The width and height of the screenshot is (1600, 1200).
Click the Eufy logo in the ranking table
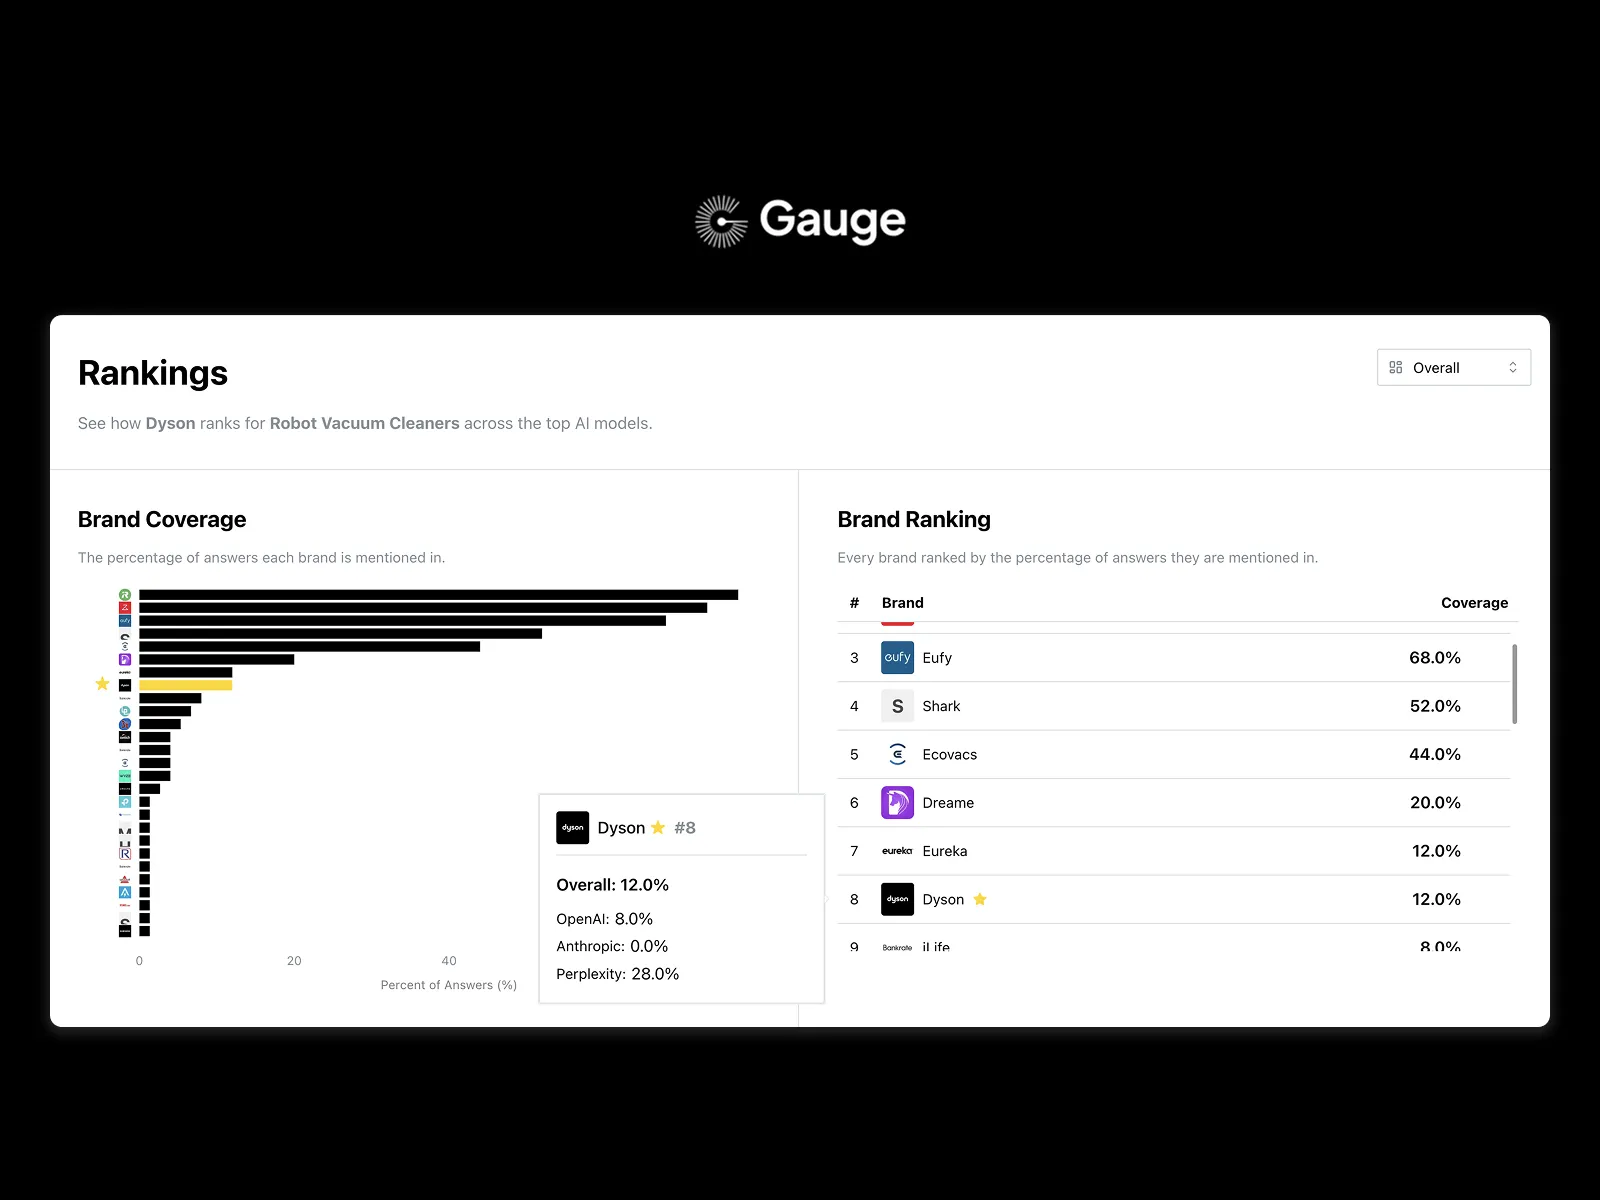[x=897, y=658]
